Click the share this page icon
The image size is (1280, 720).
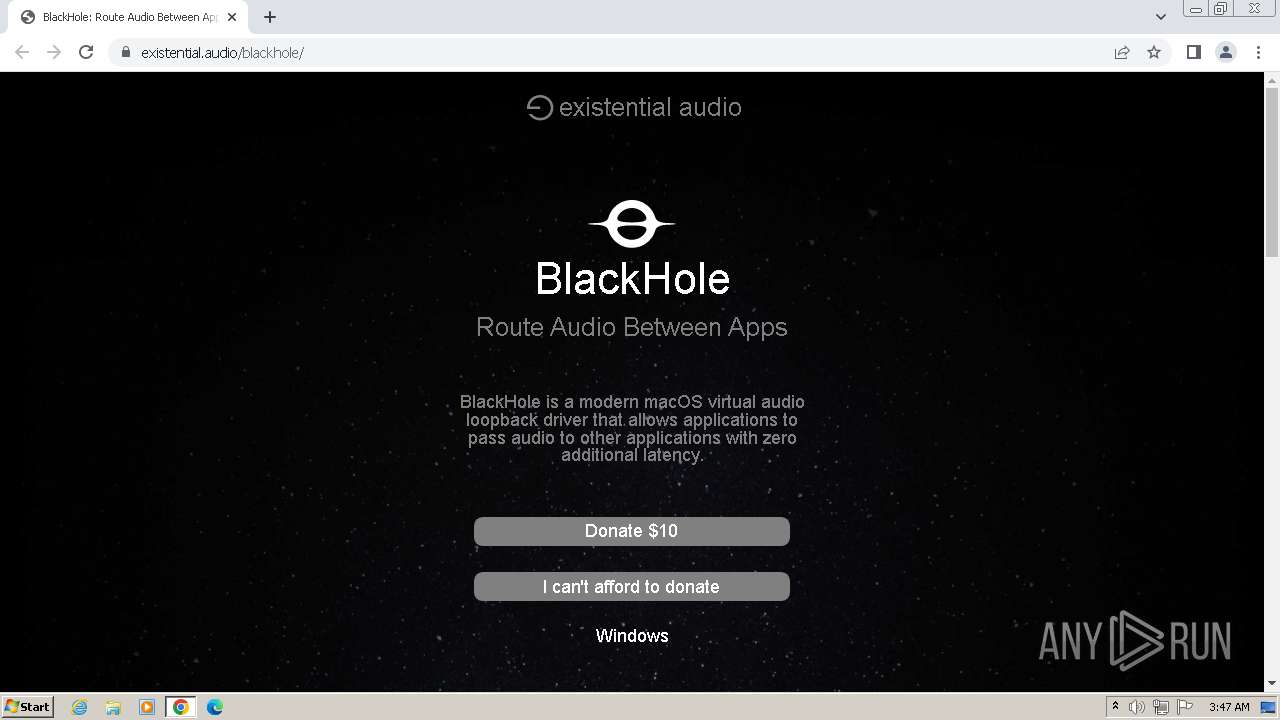1122,52
